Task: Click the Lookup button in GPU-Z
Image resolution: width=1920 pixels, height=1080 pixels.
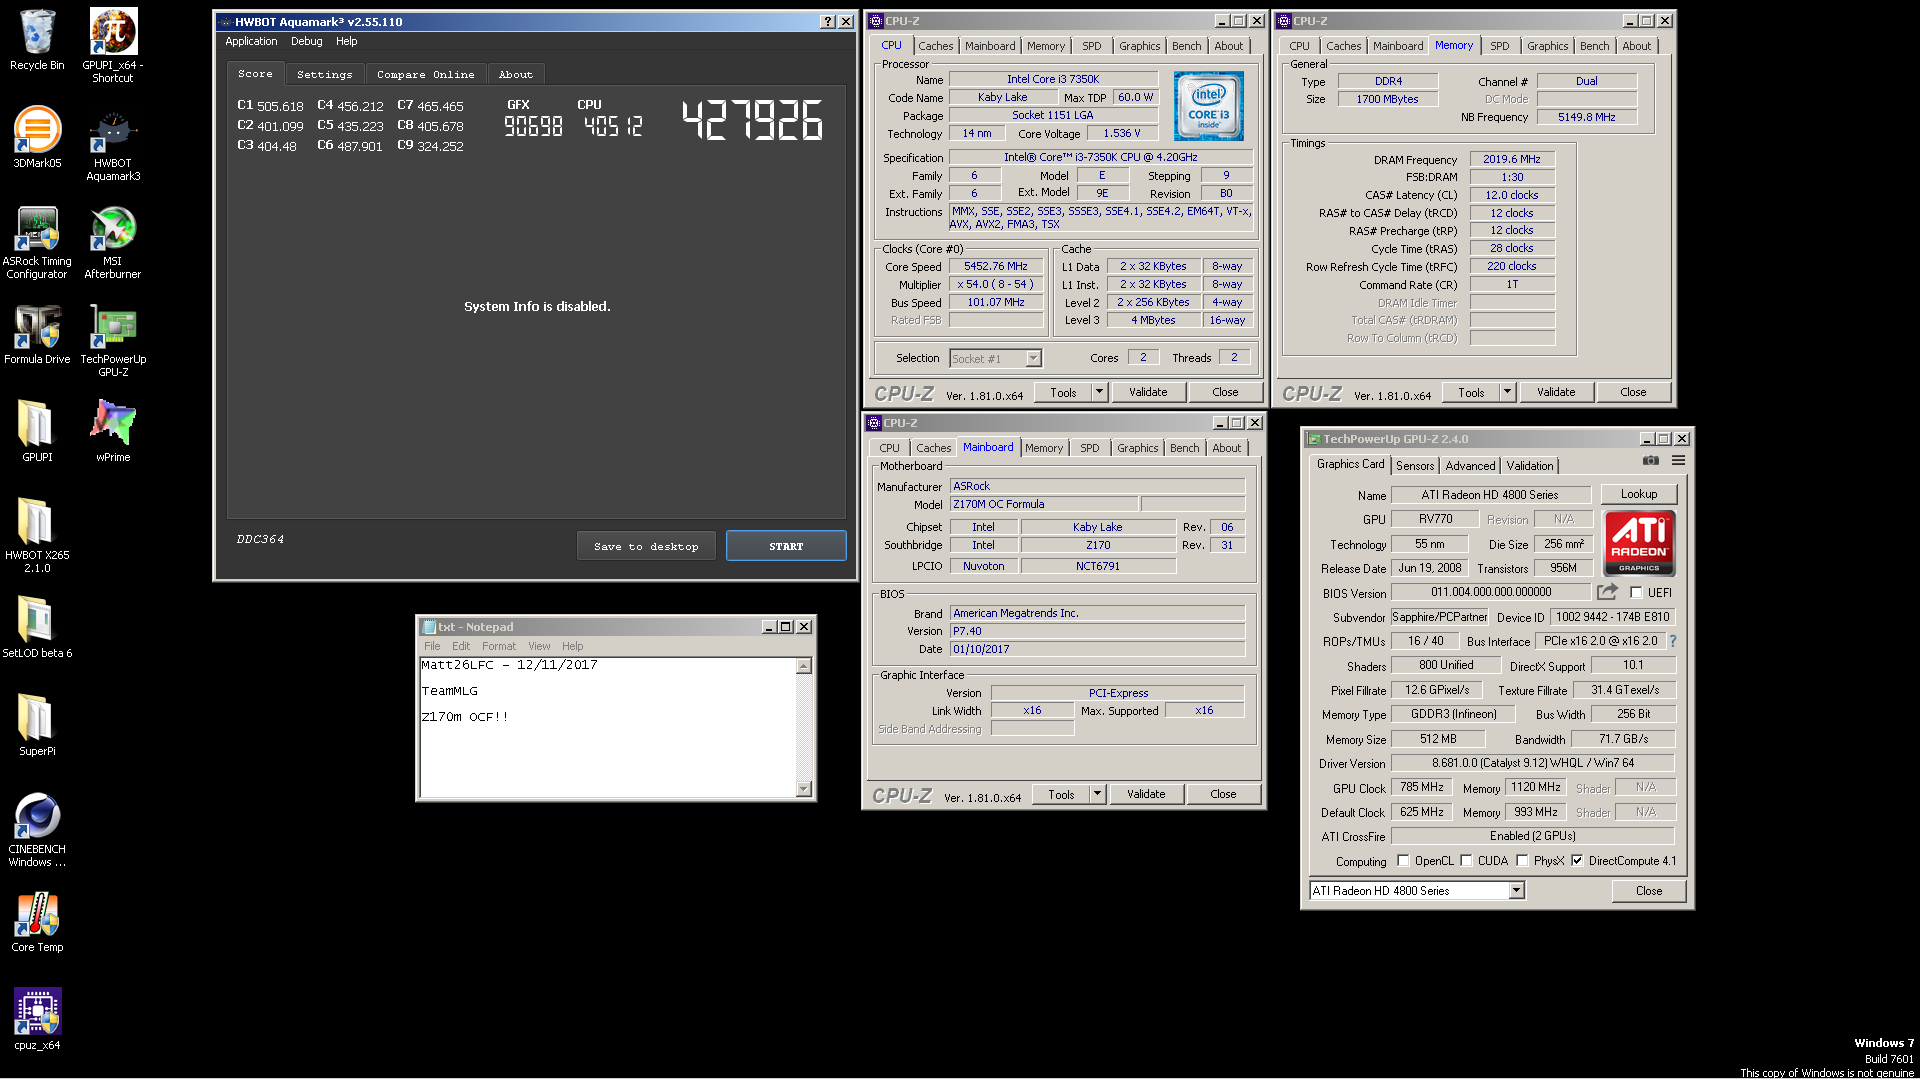Action: click(1638, 494)
